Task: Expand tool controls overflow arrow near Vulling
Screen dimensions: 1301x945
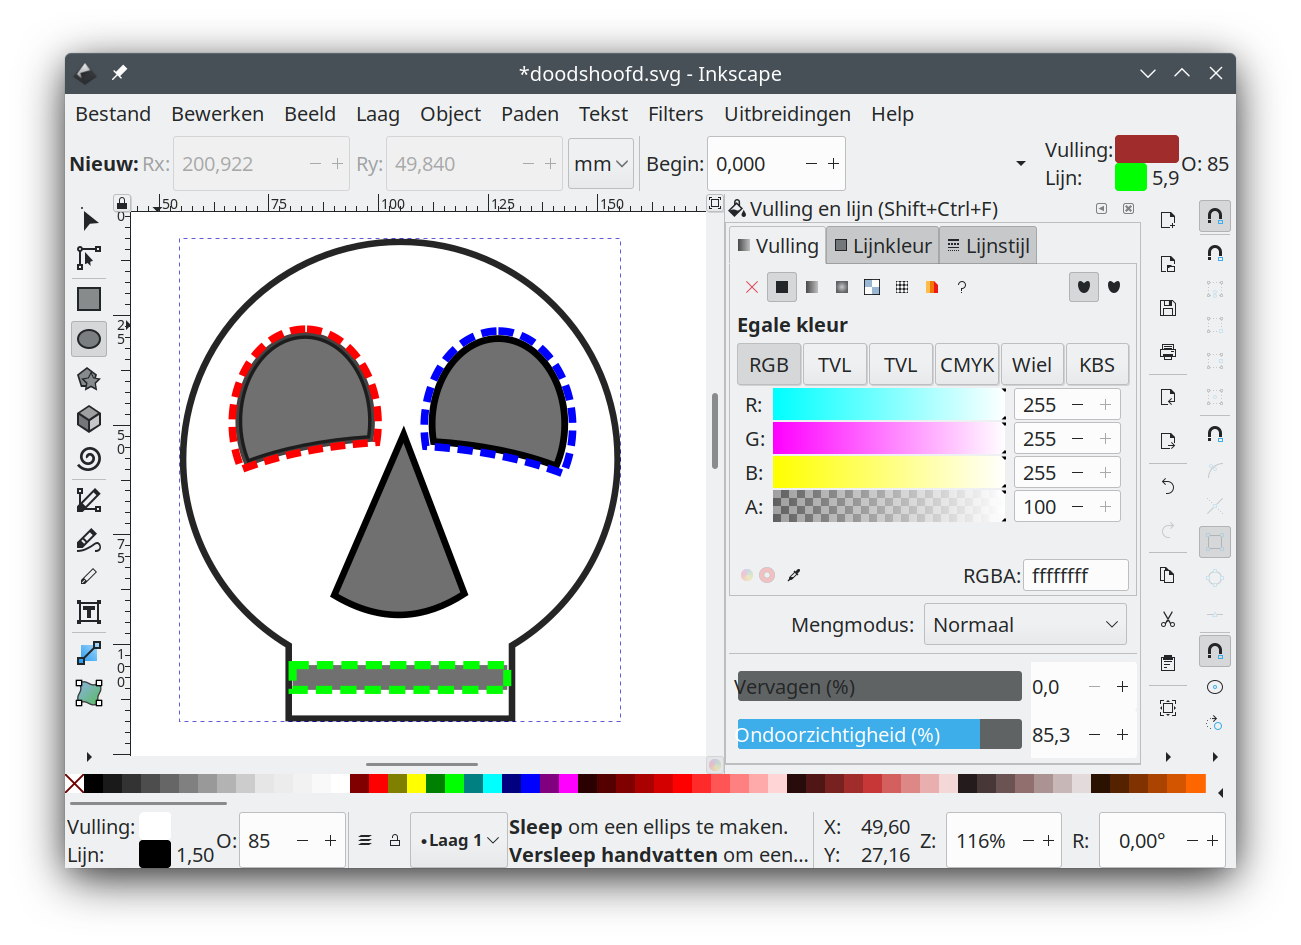Action: pos(1020,163)
